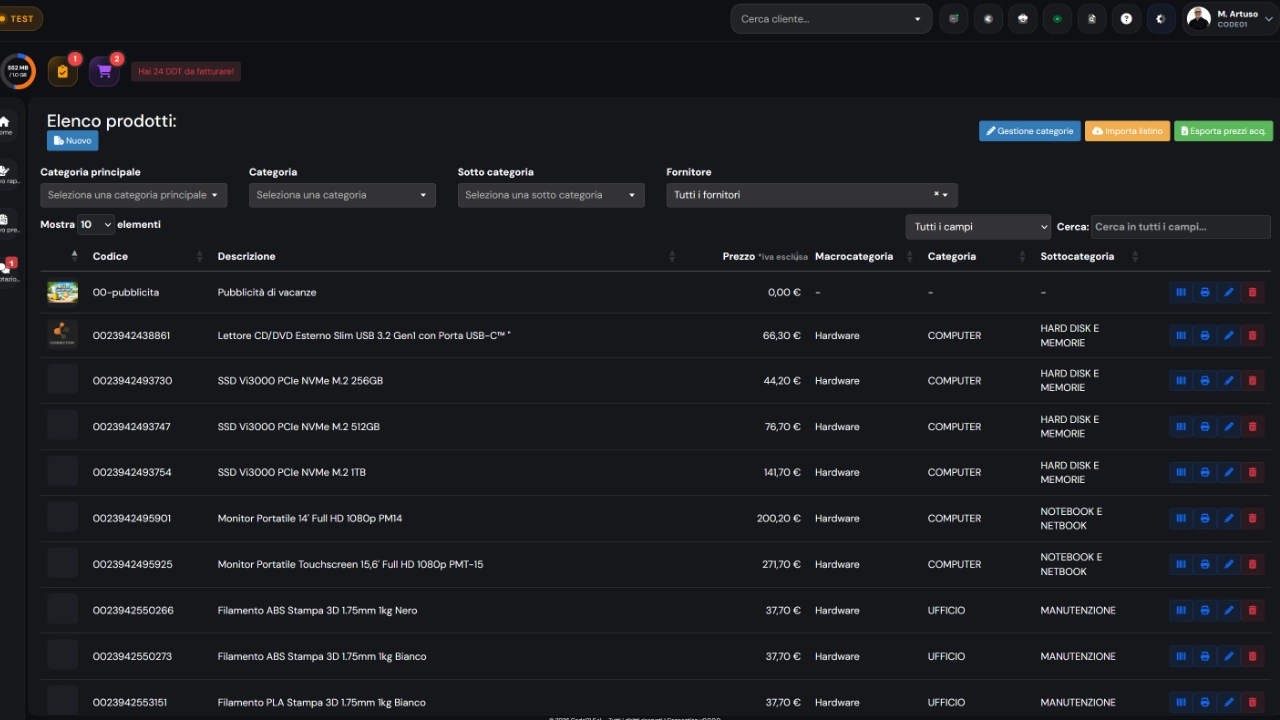The width and height of the screenshot is (1280, 720).
Task: Click the document search icon in header
Action: tap(1092, 19)
